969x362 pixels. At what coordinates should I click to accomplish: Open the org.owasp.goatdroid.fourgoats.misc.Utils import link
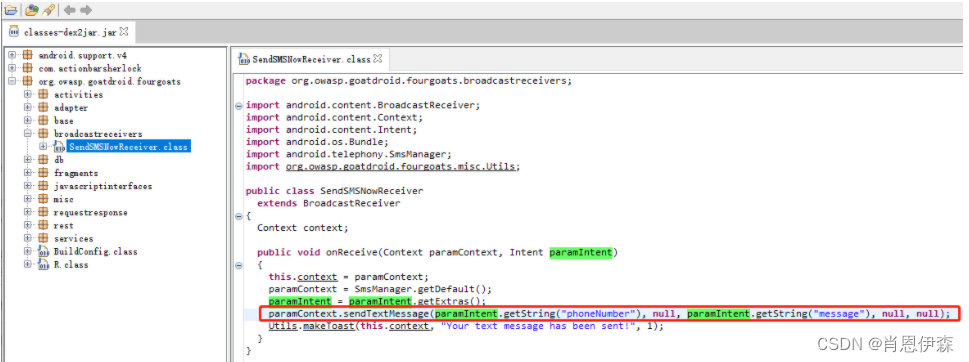[x=402, y=166]
